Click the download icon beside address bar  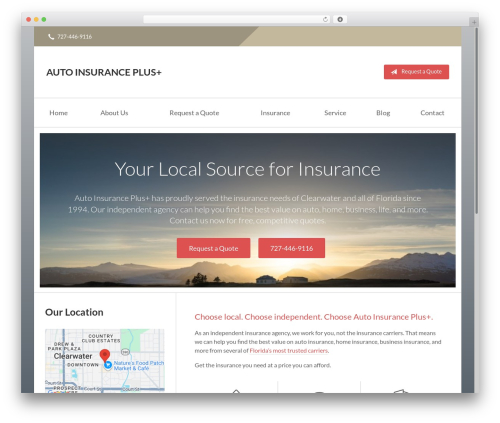click(340, 19)
